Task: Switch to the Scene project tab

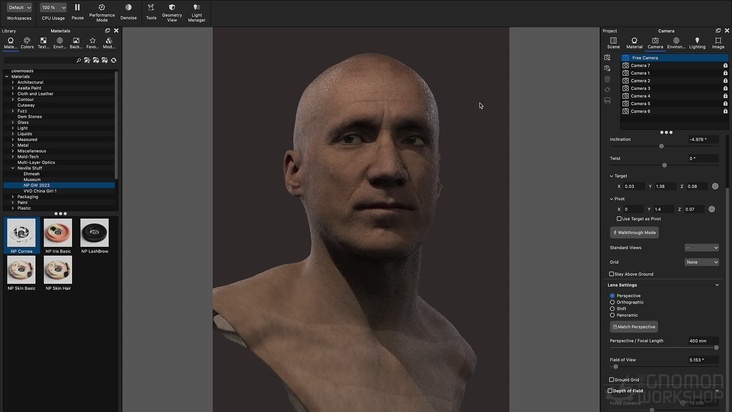Action: pos(613,43)
